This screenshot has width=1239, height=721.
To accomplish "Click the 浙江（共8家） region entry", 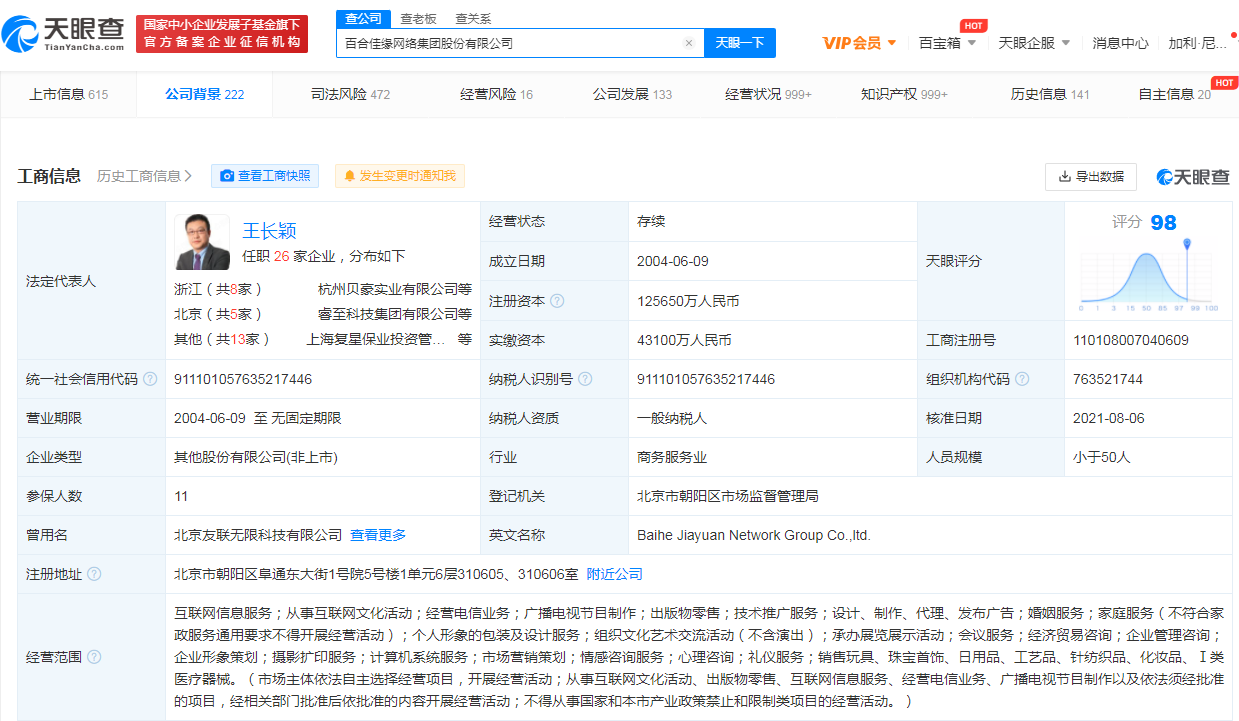I will (218, 289).
